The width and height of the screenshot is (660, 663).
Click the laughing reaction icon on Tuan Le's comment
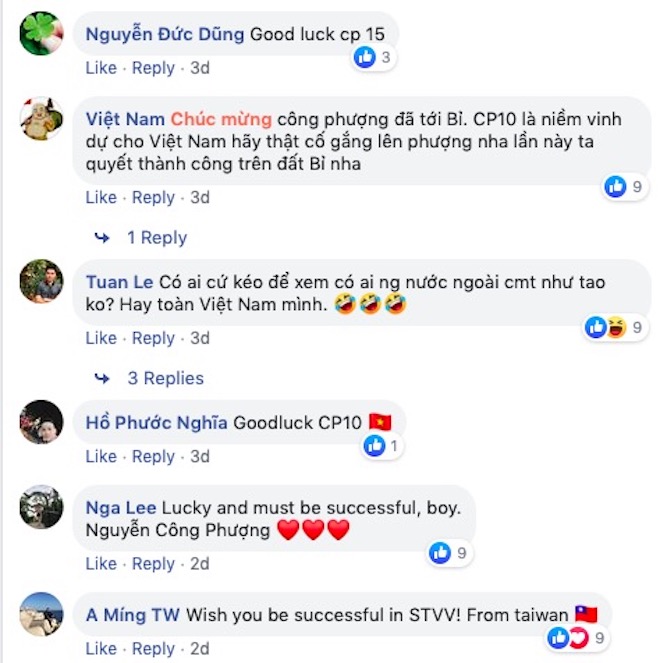pyautogui.click(x=616, y=328)
